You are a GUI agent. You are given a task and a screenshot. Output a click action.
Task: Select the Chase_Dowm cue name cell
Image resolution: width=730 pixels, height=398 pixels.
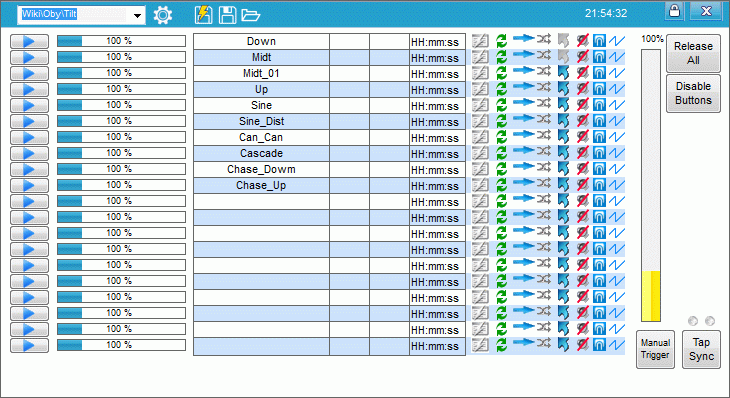(x=261, y=169)
